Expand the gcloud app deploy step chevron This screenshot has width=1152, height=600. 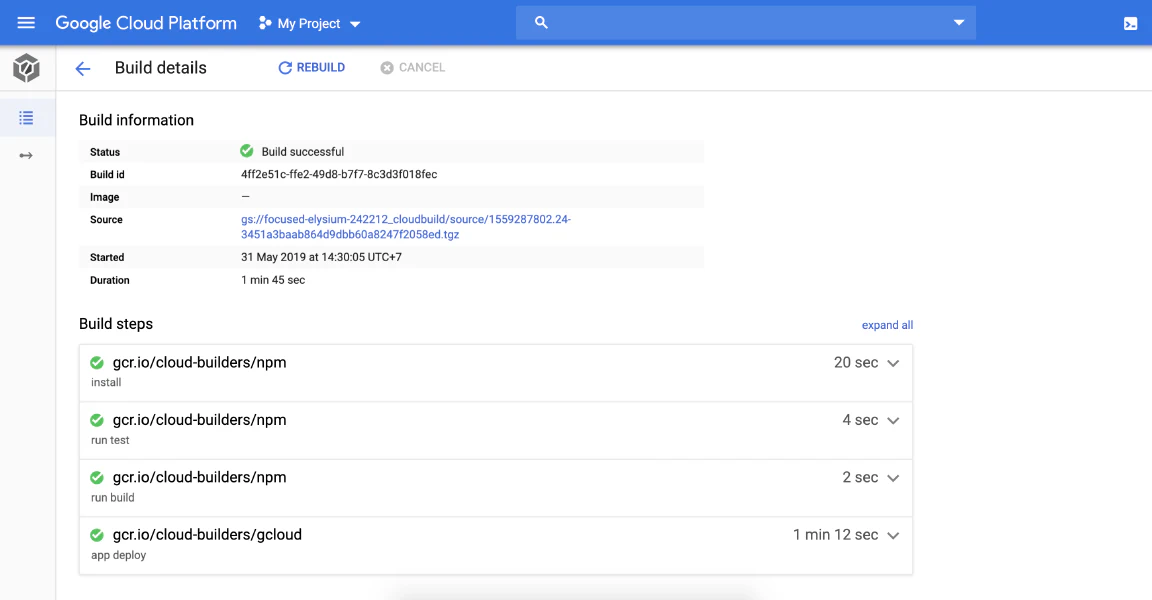893,535
